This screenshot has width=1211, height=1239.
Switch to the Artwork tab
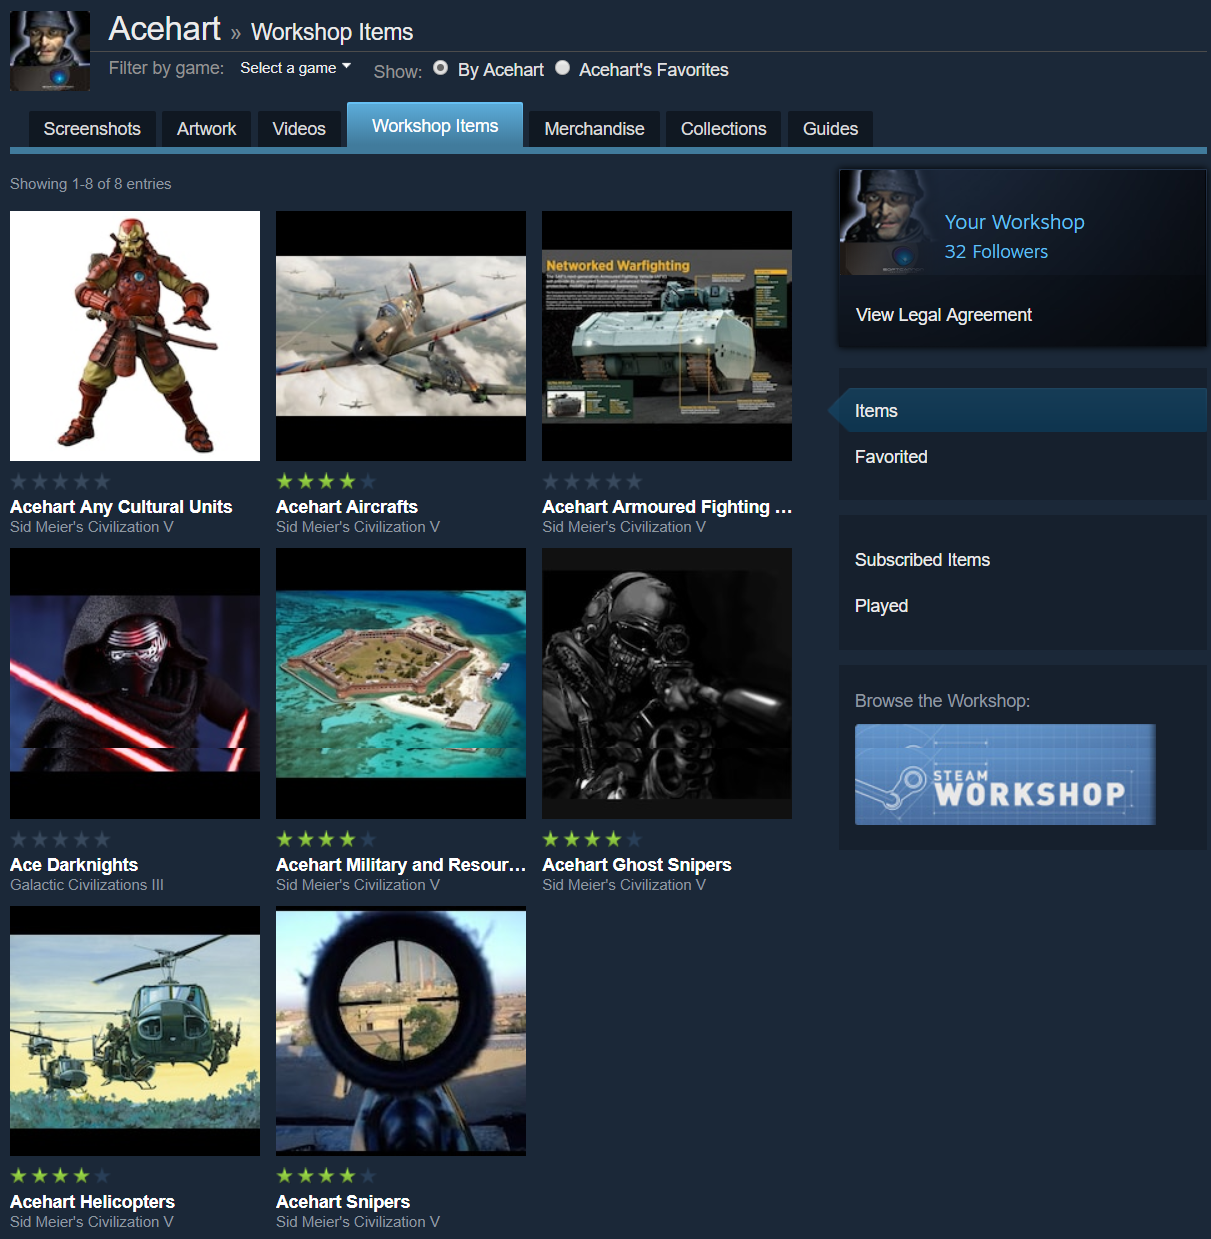tap(206, 129)
